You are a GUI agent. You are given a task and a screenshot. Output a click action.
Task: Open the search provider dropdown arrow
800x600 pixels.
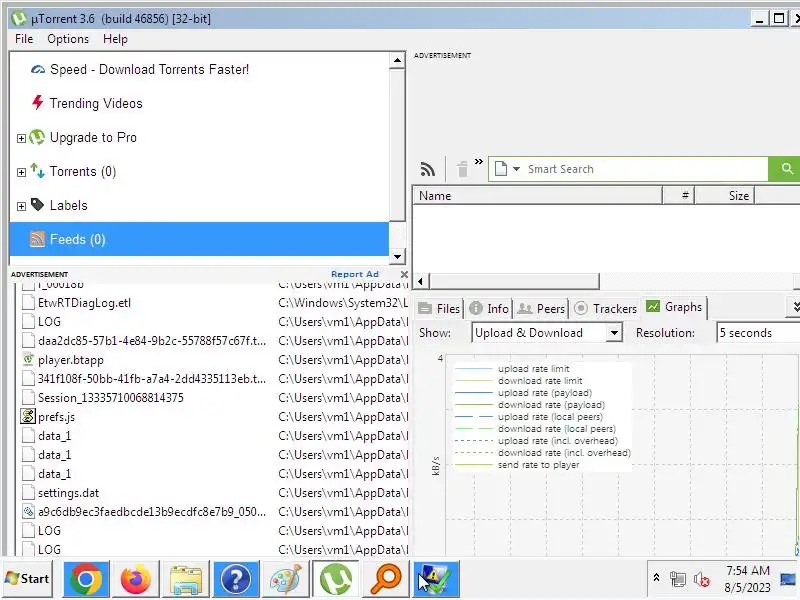coord(516,169)
